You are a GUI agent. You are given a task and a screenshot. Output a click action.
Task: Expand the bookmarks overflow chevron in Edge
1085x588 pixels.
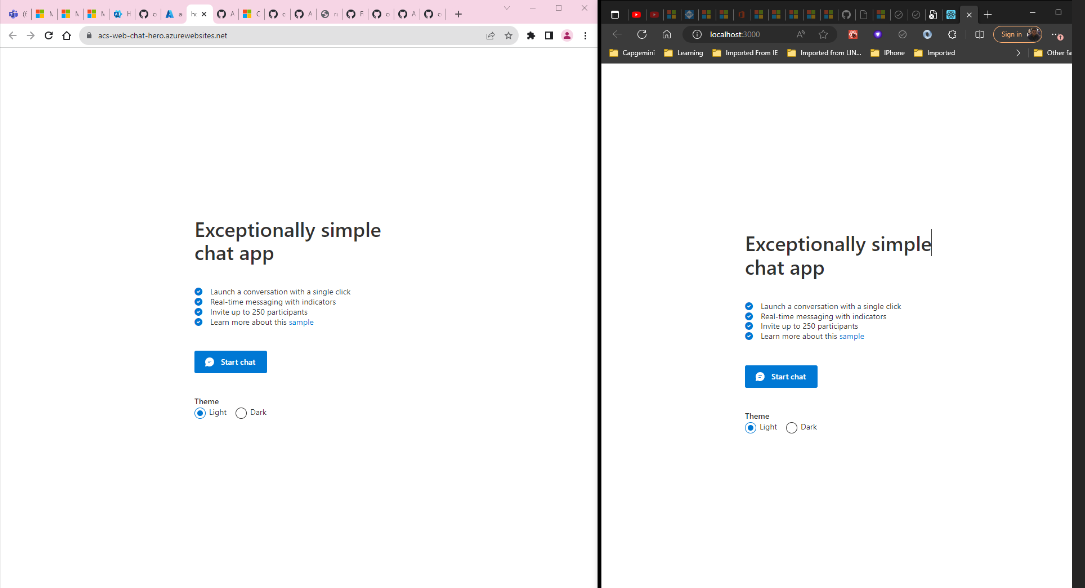[1019, 52]
